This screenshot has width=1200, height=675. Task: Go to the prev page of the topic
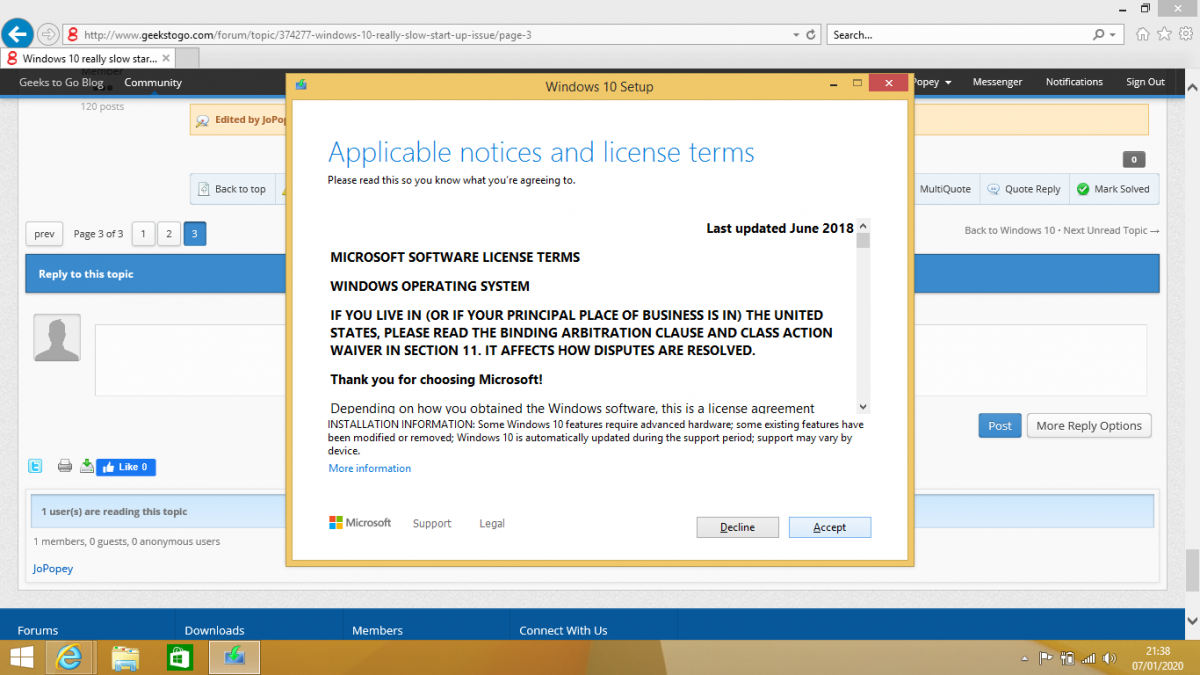pyautogui.click(x=44, y=234)
